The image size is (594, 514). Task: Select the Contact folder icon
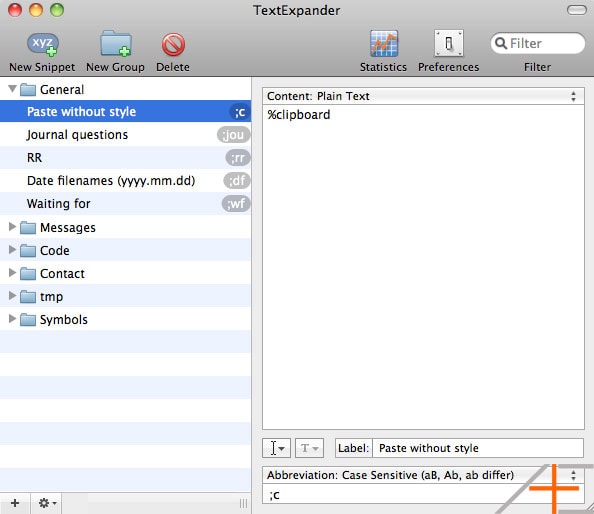(28, 274)
